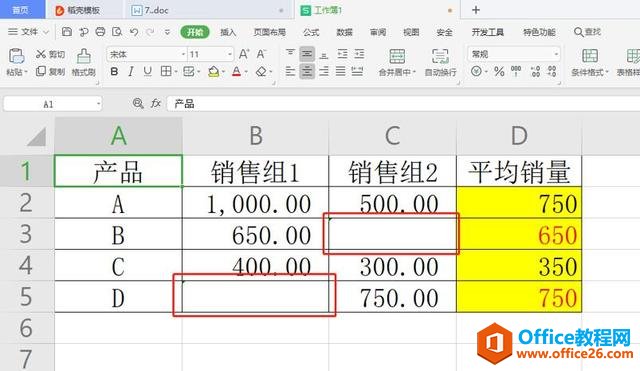The image size is (640, 371).
Task: Switch to the 7.doc document tab
Action: tap(156, 10)
